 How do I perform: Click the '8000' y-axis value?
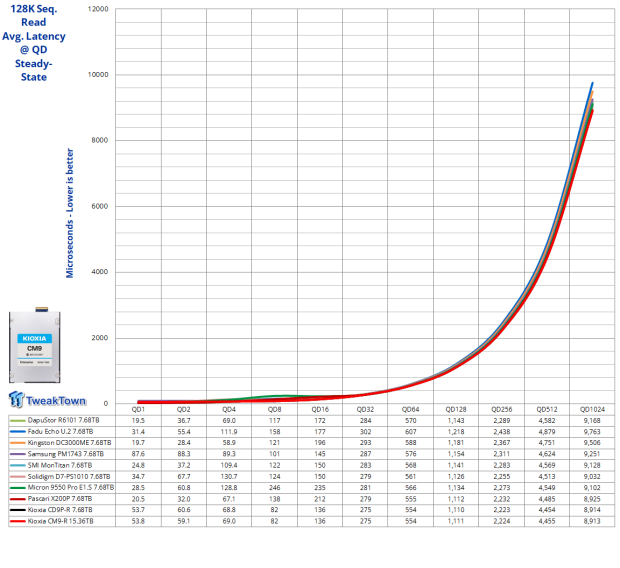100,140
